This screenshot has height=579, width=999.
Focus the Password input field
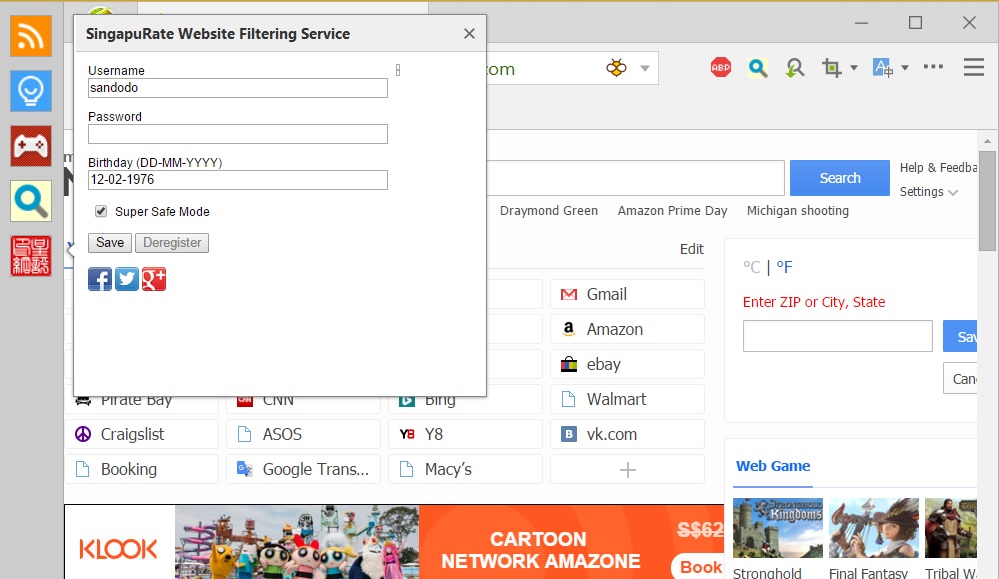pyautogui.click(x=238, y=134)
